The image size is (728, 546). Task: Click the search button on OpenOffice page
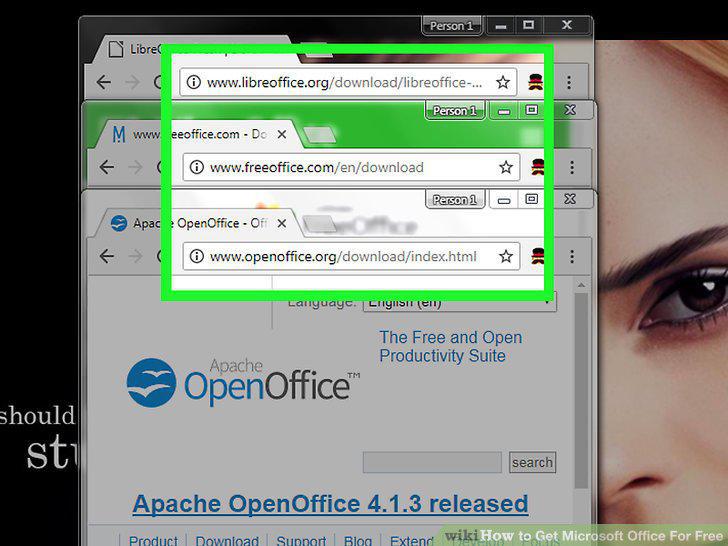point(532,462)
